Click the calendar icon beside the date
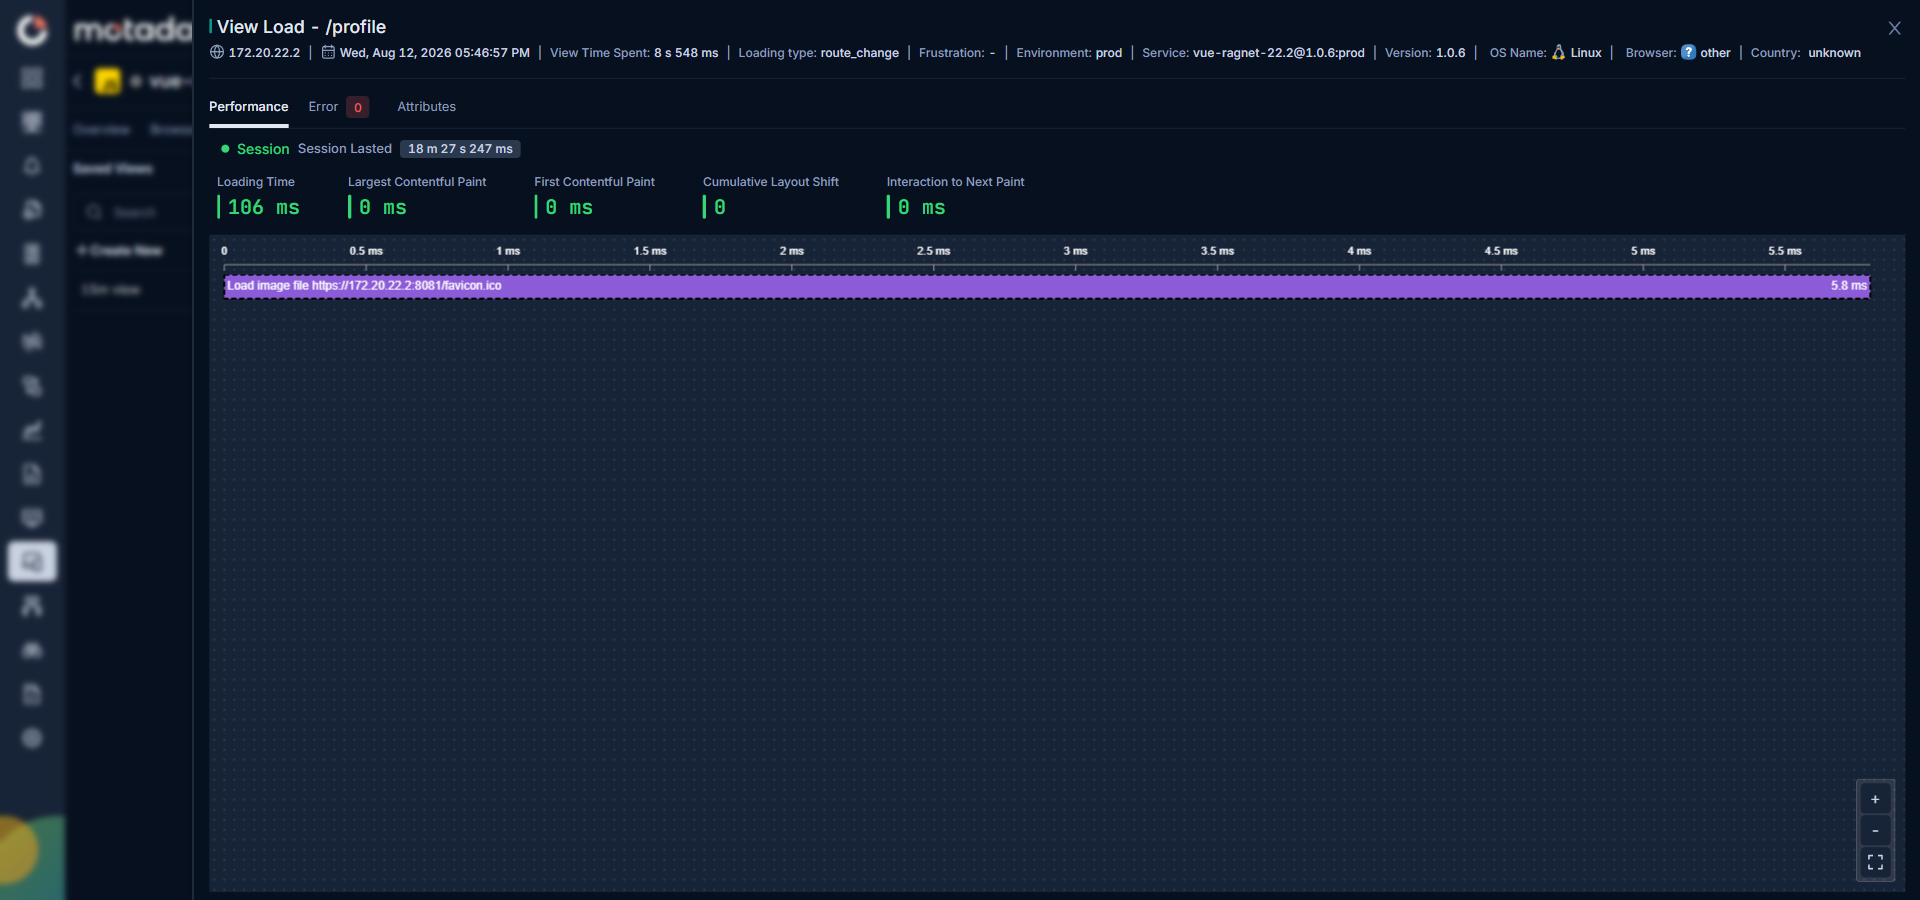Viewport: 1920px width, 900px height. click(328, 52)
